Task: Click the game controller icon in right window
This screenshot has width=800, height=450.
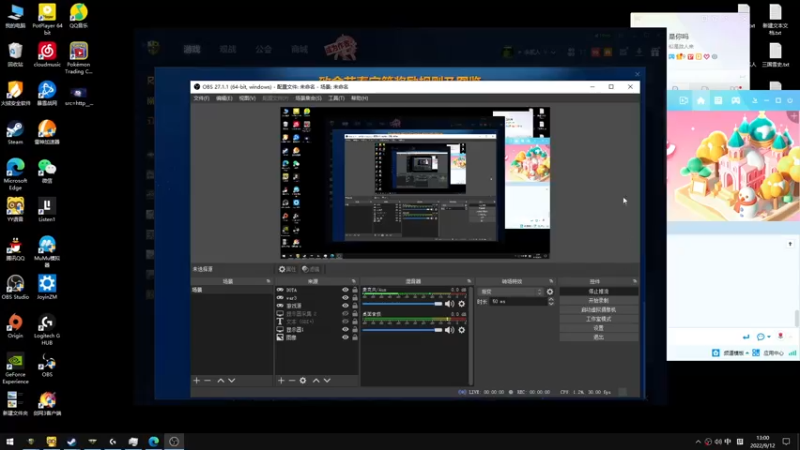Action: 736,101
